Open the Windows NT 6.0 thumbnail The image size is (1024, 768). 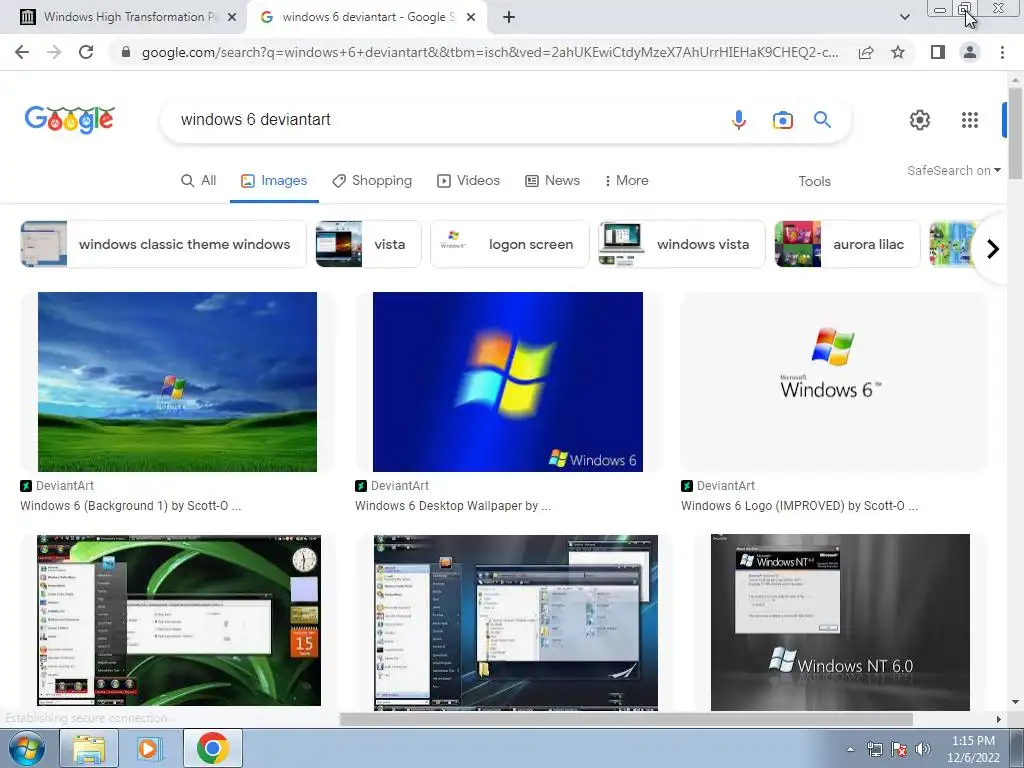pos(840,622)
